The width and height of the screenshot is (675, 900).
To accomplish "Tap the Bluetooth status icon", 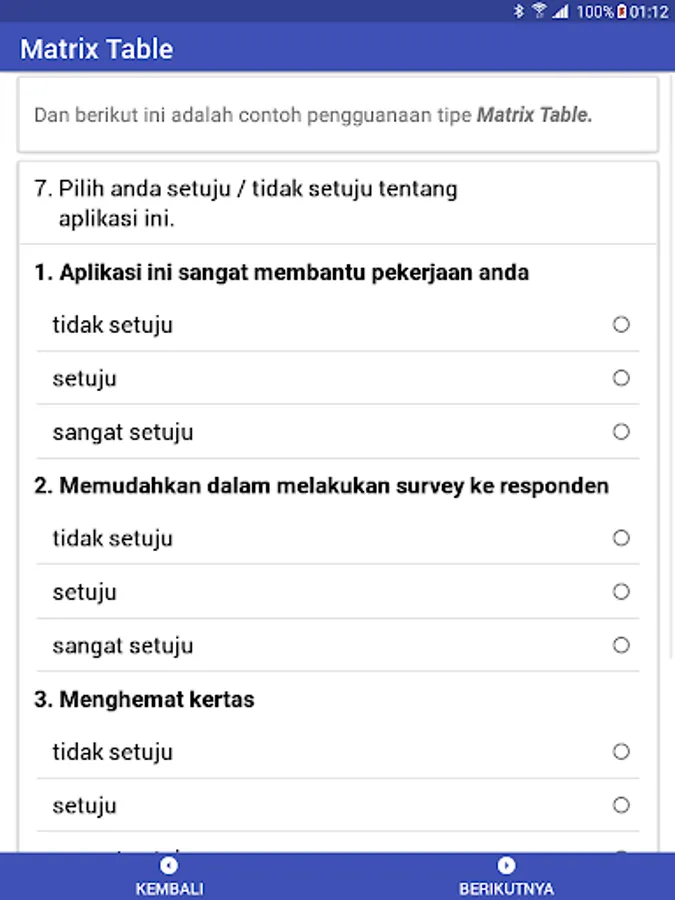I will (x=518, y=11).
